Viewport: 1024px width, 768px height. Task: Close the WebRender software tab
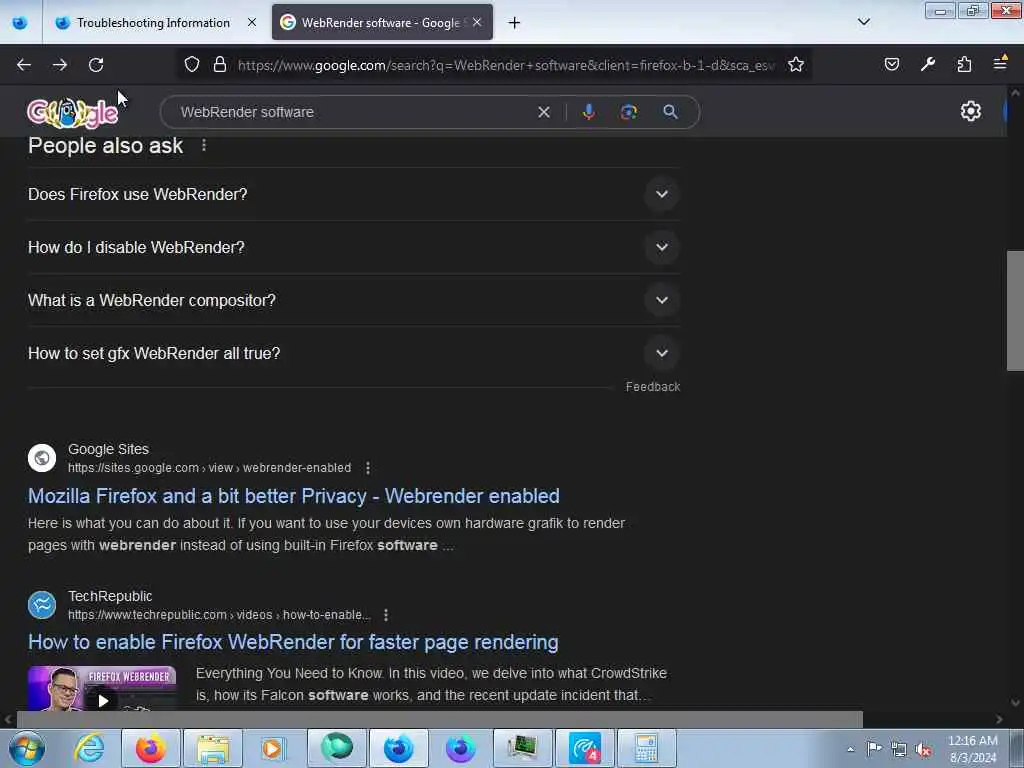(477, 23)
